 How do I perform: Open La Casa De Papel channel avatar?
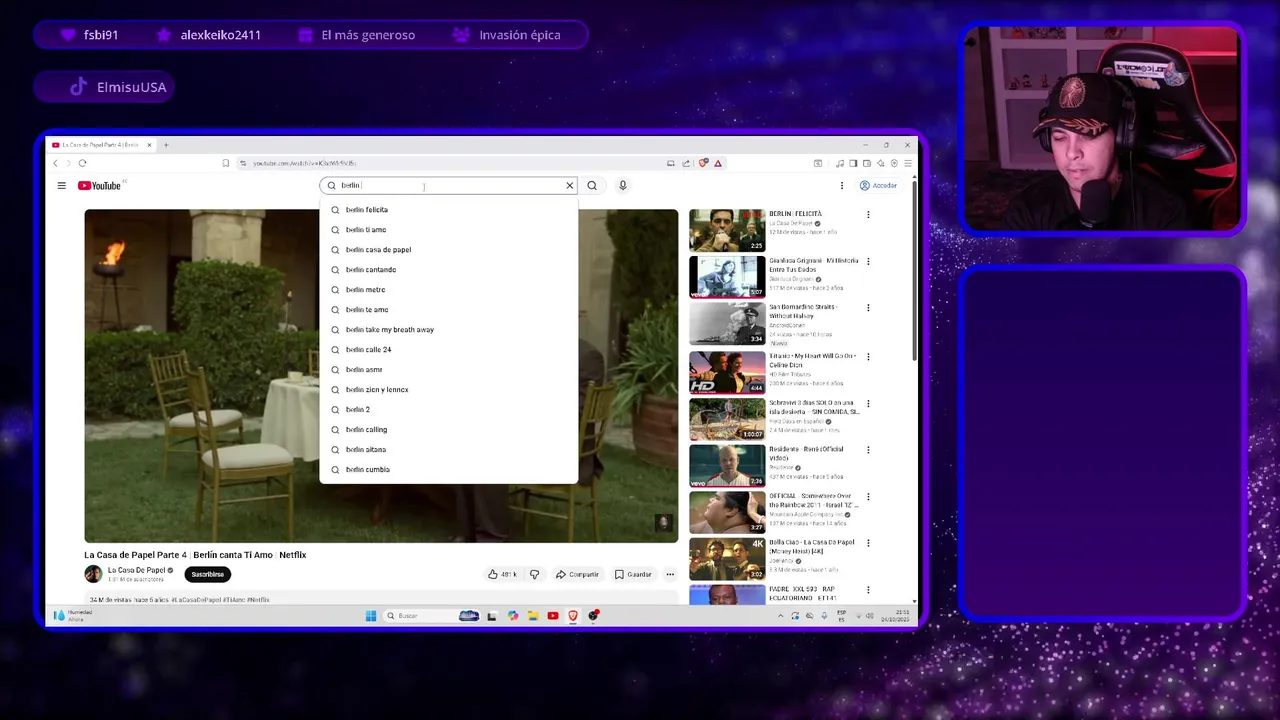(x=93, y=574)
